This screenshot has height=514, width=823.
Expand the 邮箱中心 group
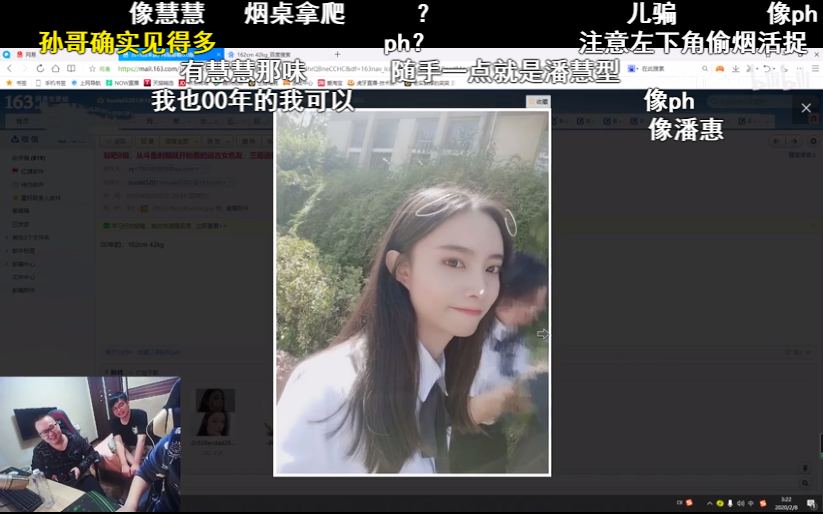click(21, 264)
